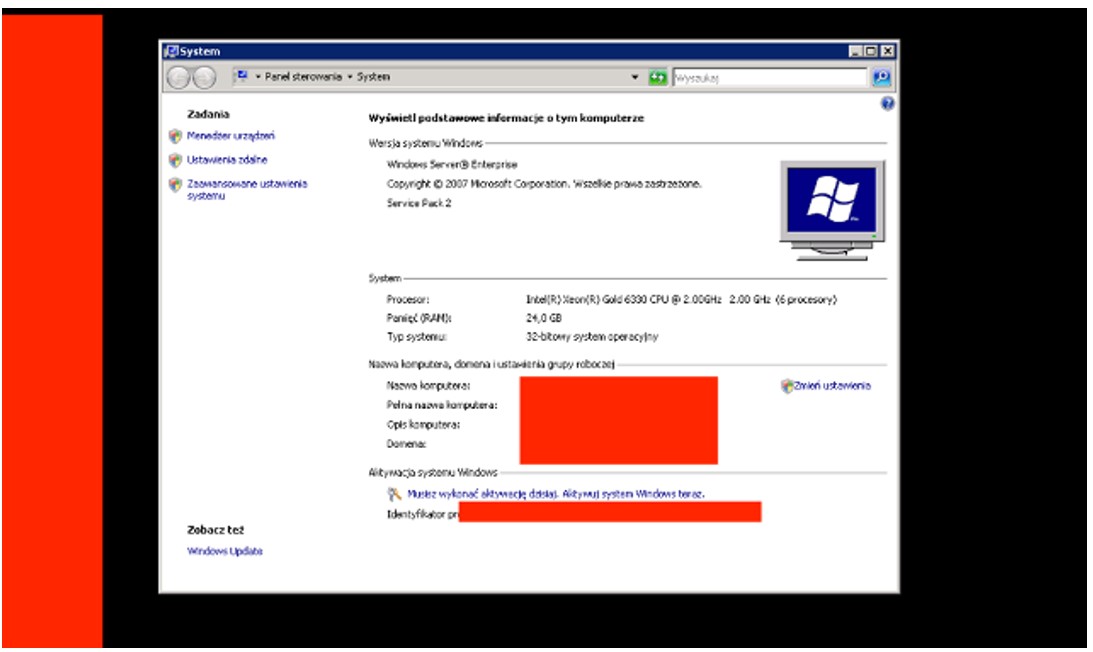This screenshot has width=1093, height=652.
Task: Click the control panel icon in address bar
Action: click(x=241, y=76)
